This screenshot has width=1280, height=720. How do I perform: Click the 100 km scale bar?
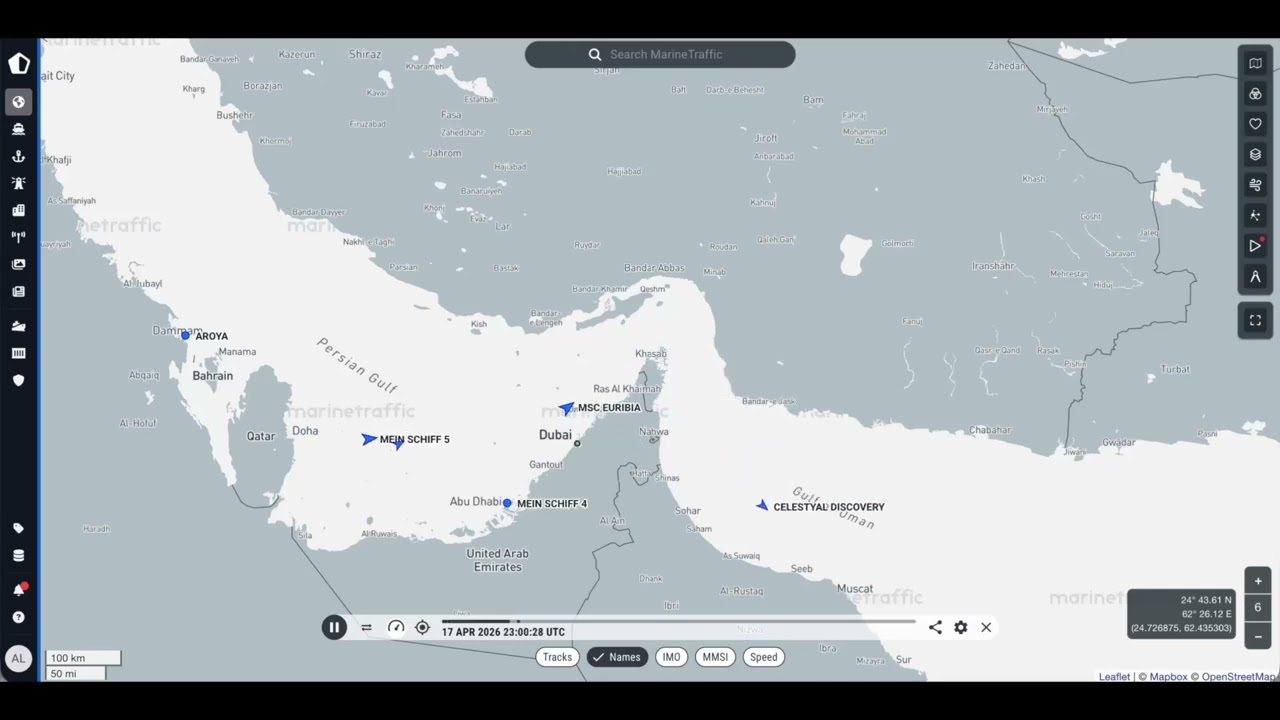click(x=83, y=658)
